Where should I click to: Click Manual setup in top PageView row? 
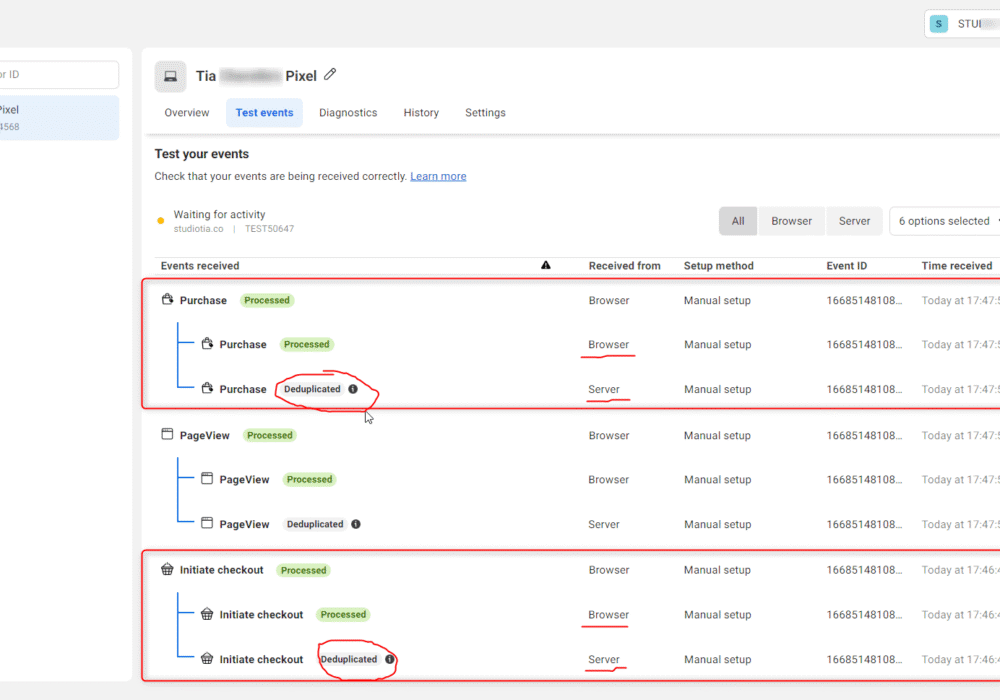(717, 435)
